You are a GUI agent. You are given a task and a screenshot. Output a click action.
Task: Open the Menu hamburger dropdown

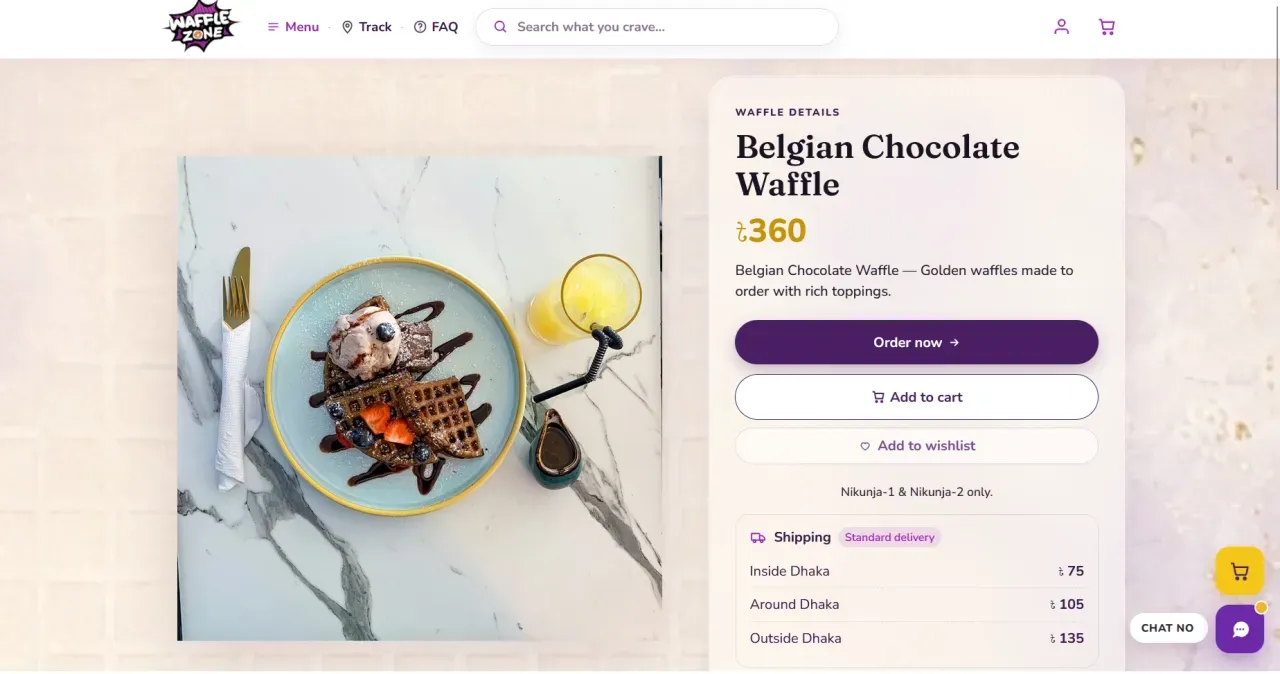(293, 27)
